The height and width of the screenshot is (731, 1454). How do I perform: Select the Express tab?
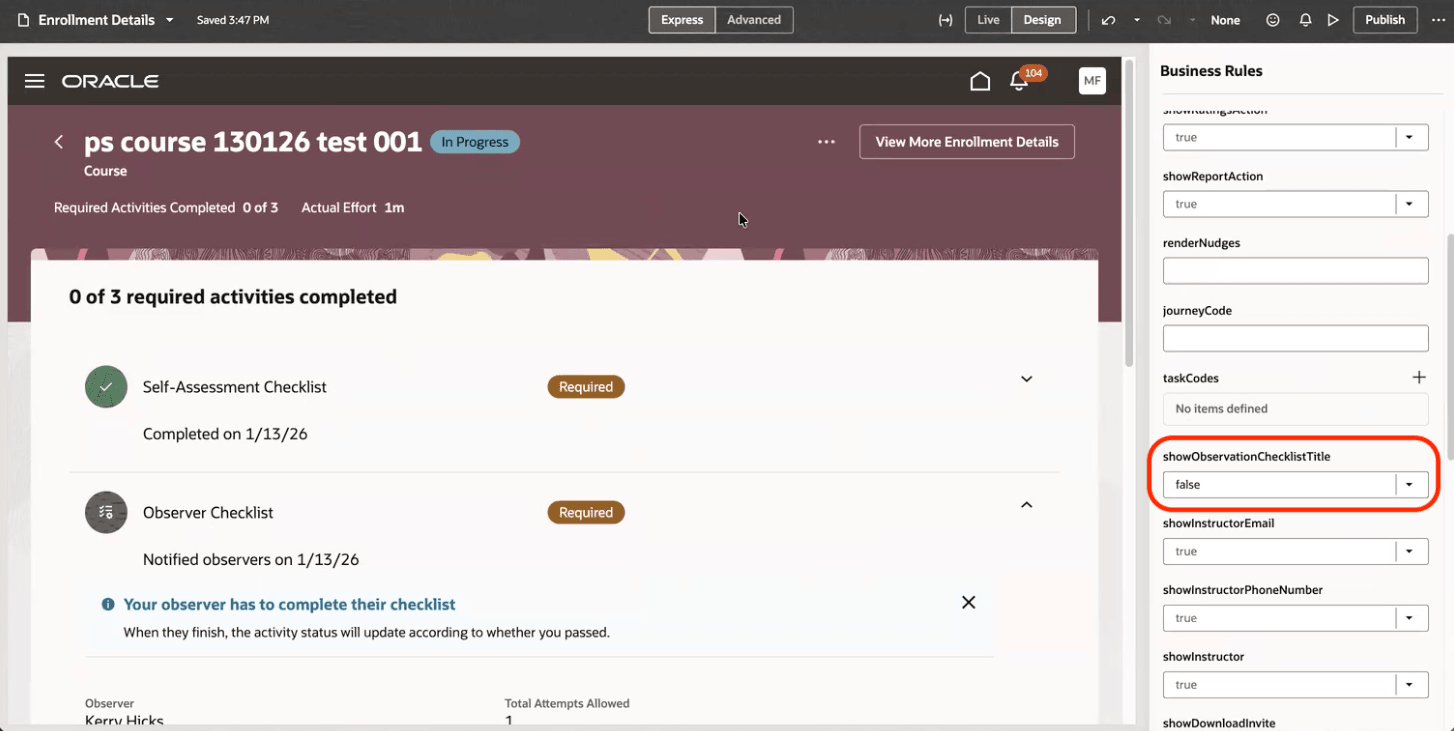pos(681,19)
